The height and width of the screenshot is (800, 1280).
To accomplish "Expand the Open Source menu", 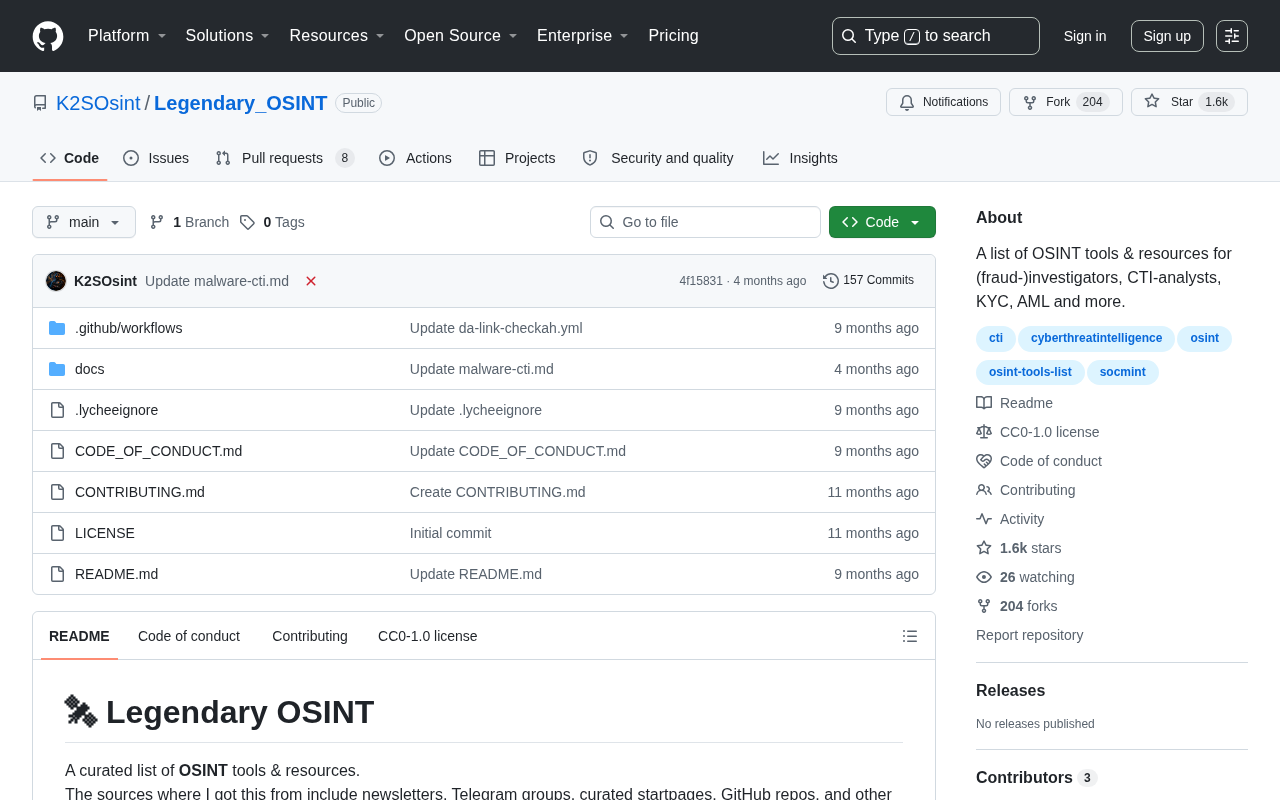I will click(x=461, y=36).
